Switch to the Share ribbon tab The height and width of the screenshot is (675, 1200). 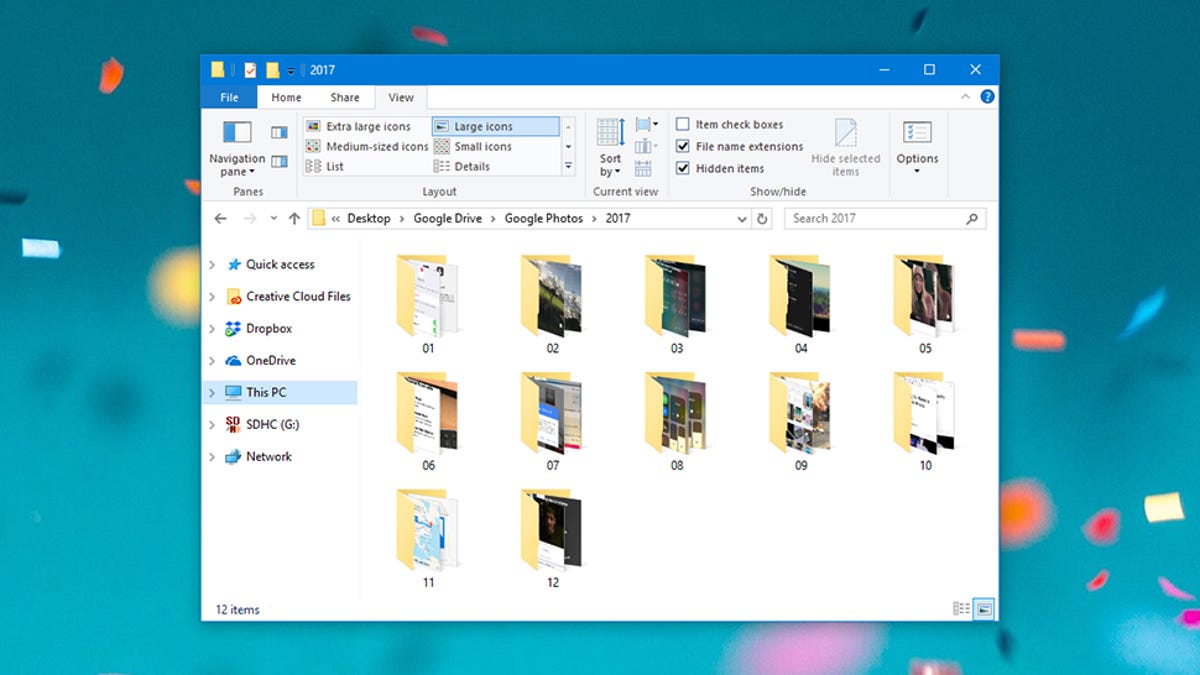(345, 97)
